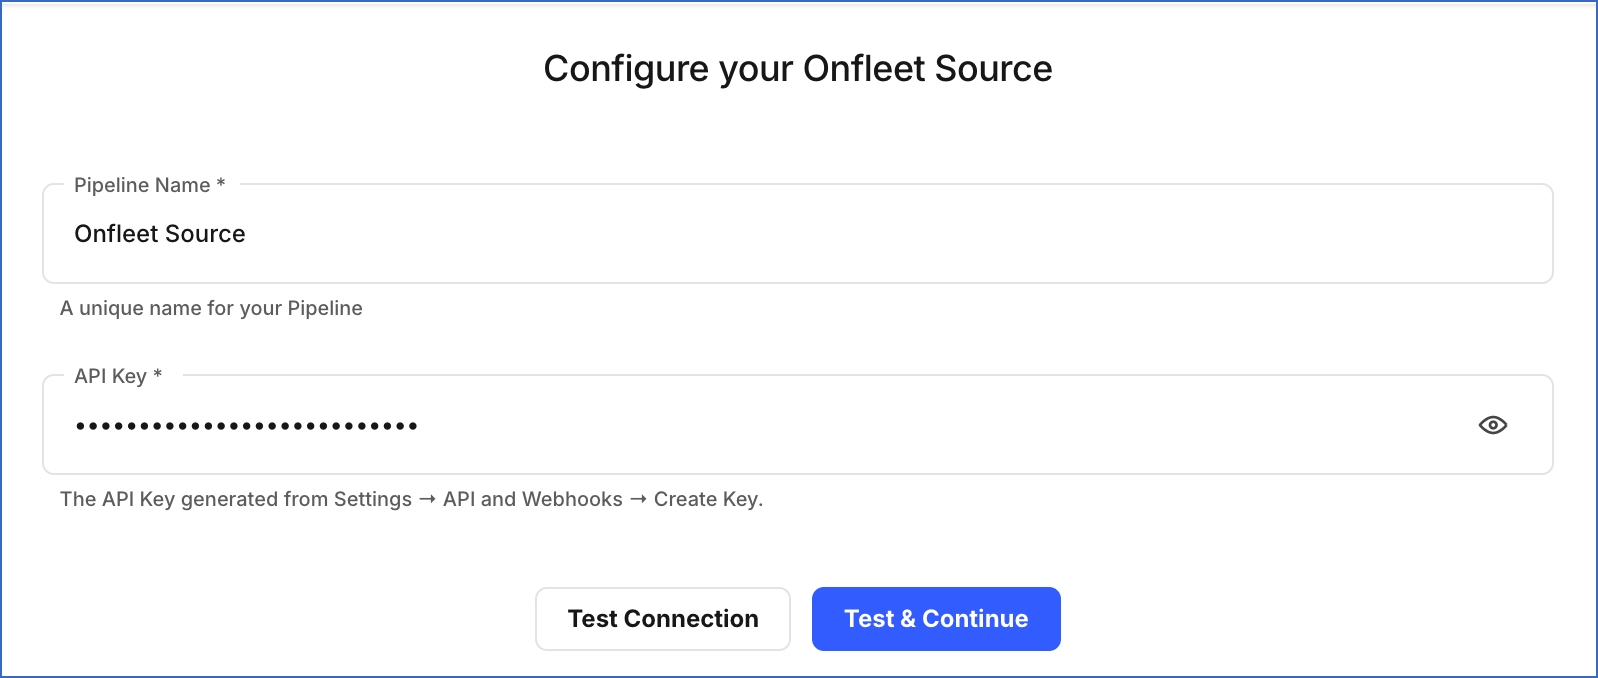Click the Pipeline Name field label

tap(148, 185)
